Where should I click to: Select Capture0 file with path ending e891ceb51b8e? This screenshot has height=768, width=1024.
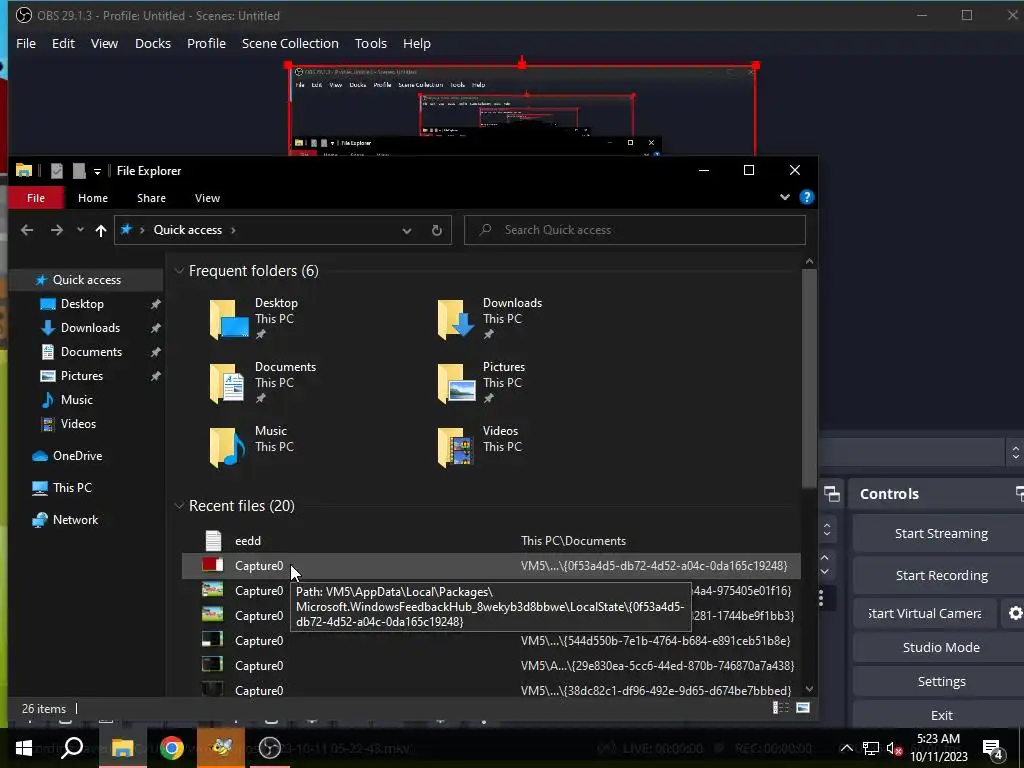pyautogui.click(x=491, y=641)
